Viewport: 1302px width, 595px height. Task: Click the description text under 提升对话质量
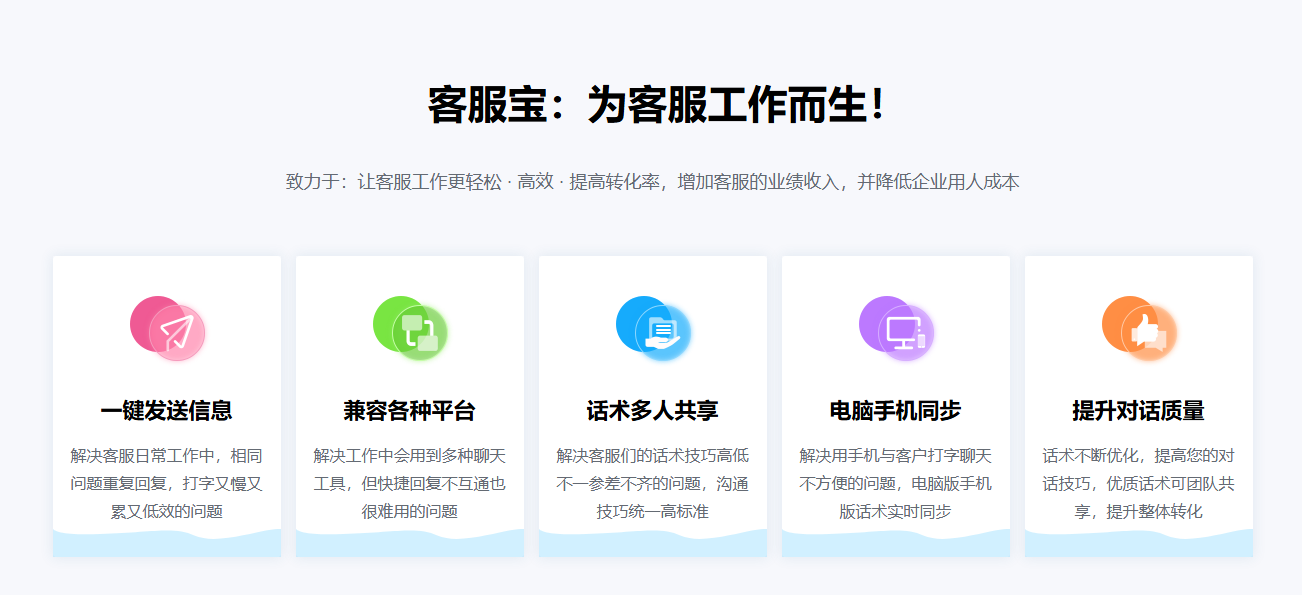click(1138, 482)
